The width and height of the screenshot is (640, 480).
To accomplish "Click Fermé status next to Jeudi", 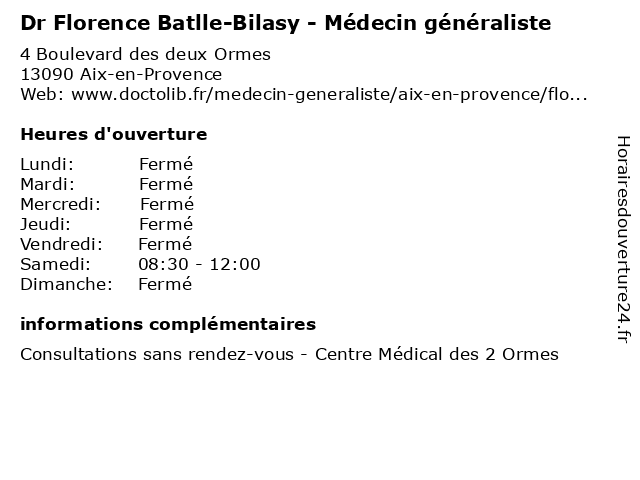I will [x=166, y=224].
